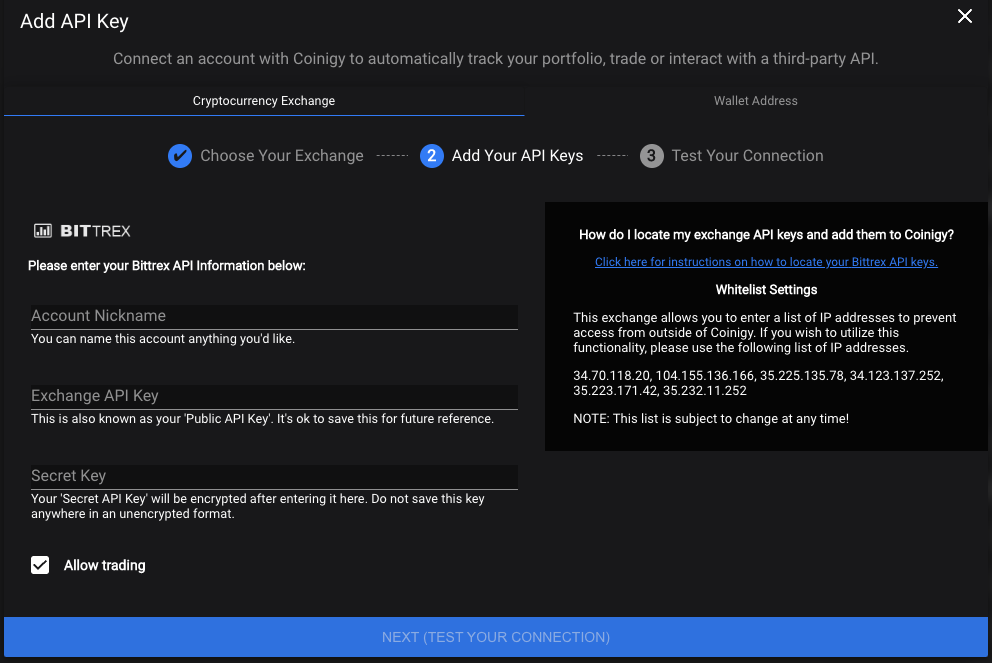Click the Whitelist Settings heading

point(766,290)
